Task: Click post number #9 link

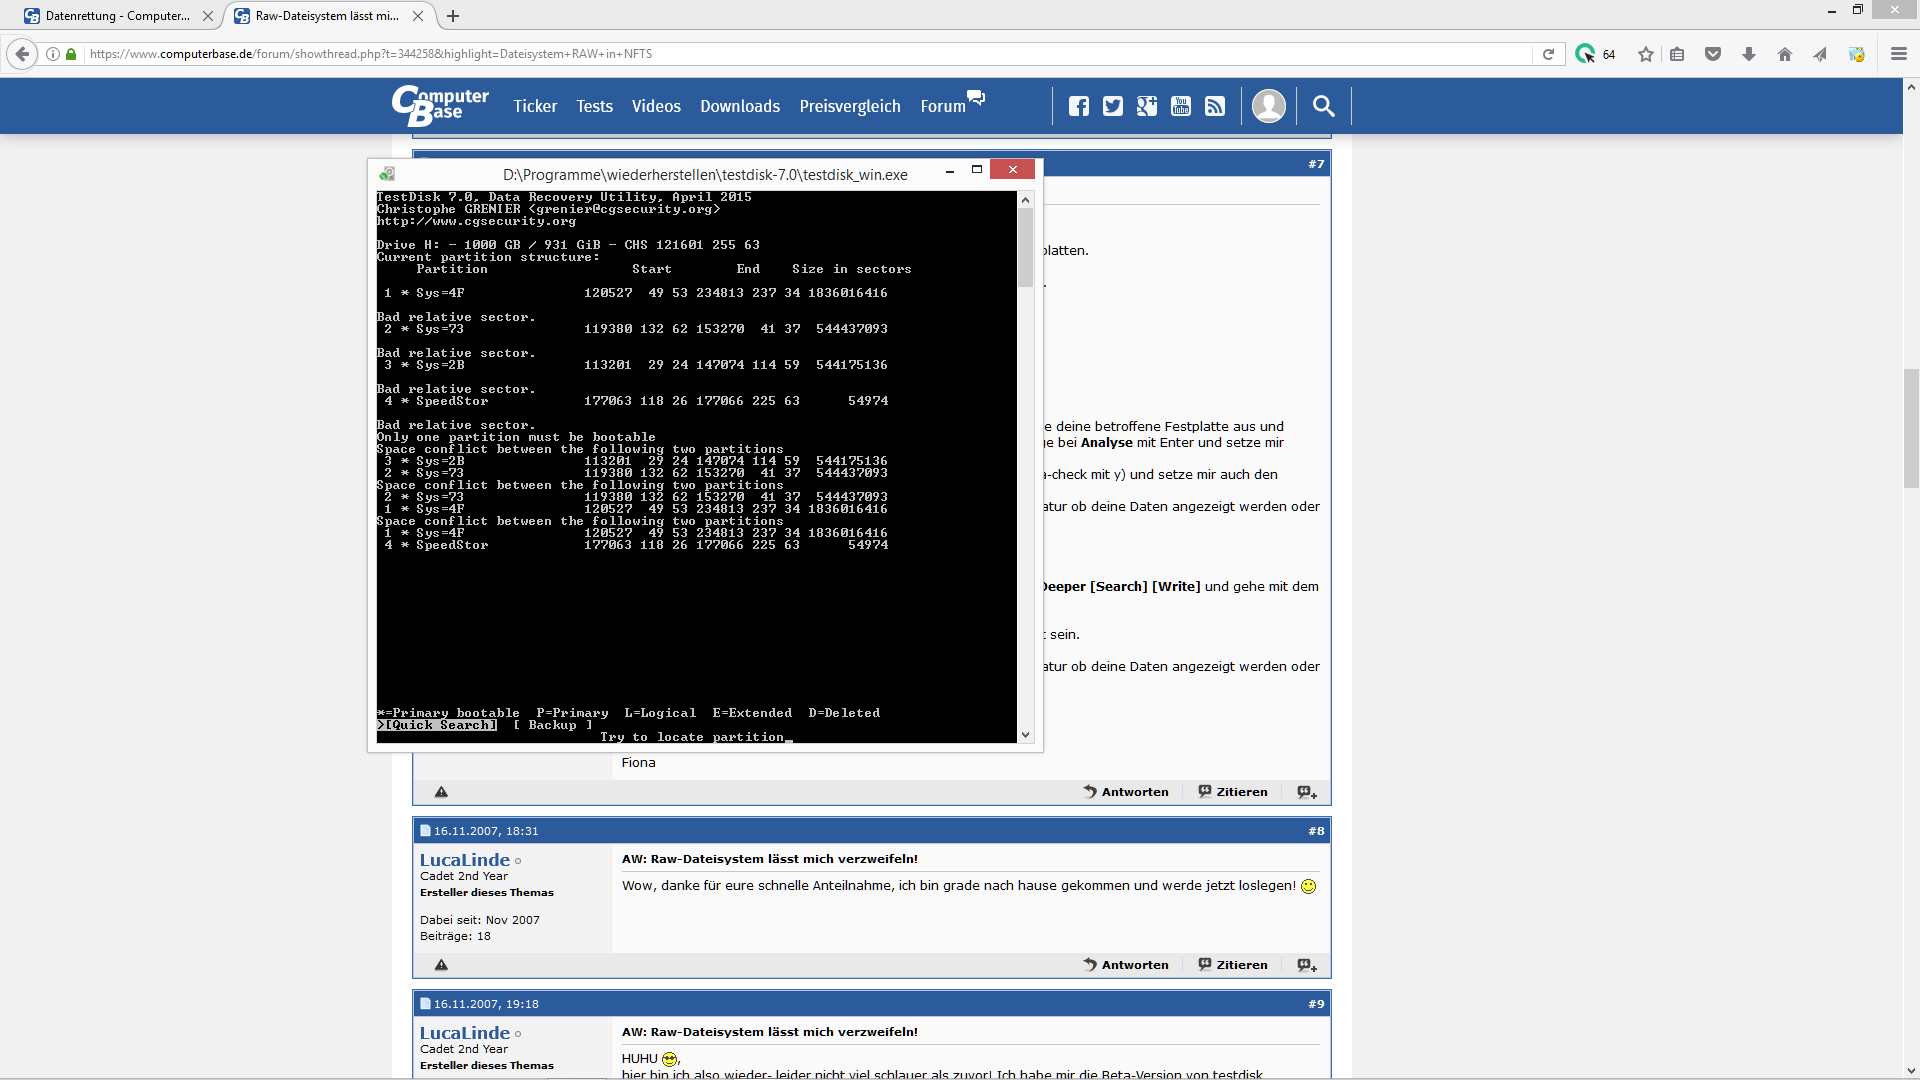Action: click(x=1316, y=1004)
